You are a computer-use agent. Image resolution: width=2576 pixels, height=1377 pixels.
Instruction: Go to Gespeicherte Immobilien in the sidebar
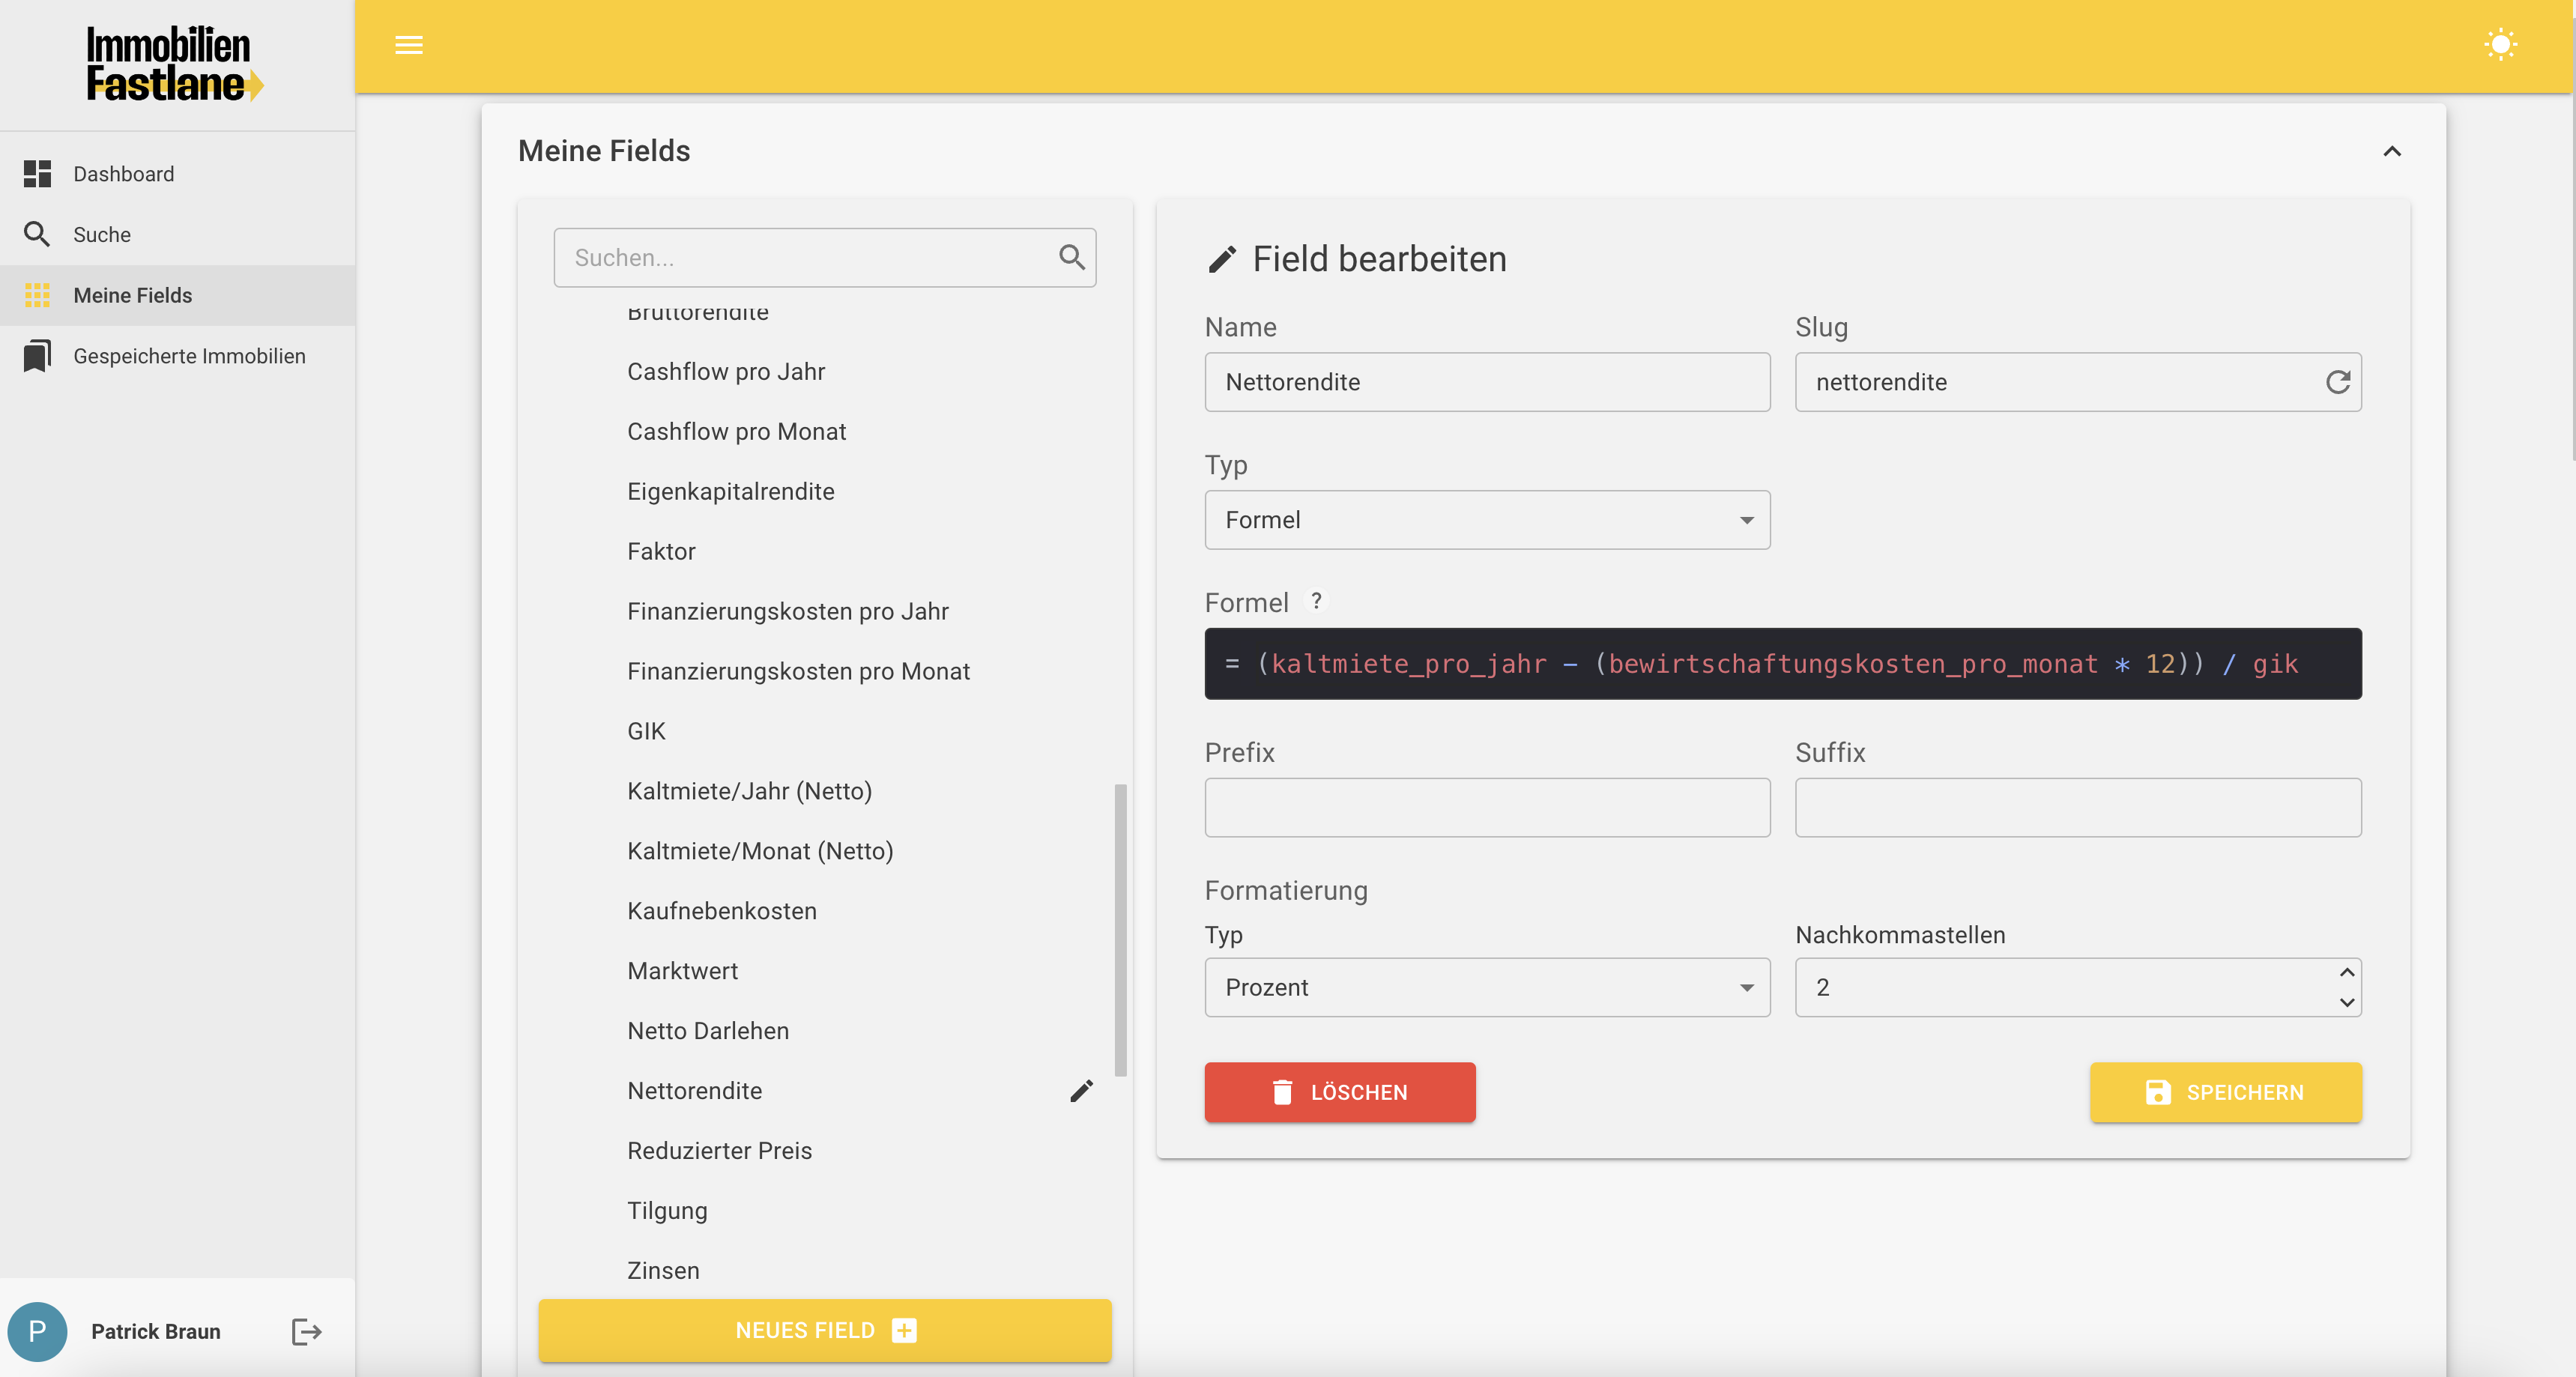pyautogui.click(x=189, y=356)
